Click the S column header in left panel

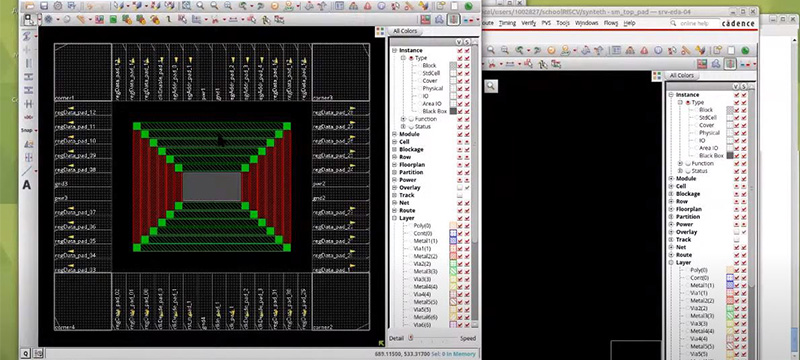(x=466, y=42)
